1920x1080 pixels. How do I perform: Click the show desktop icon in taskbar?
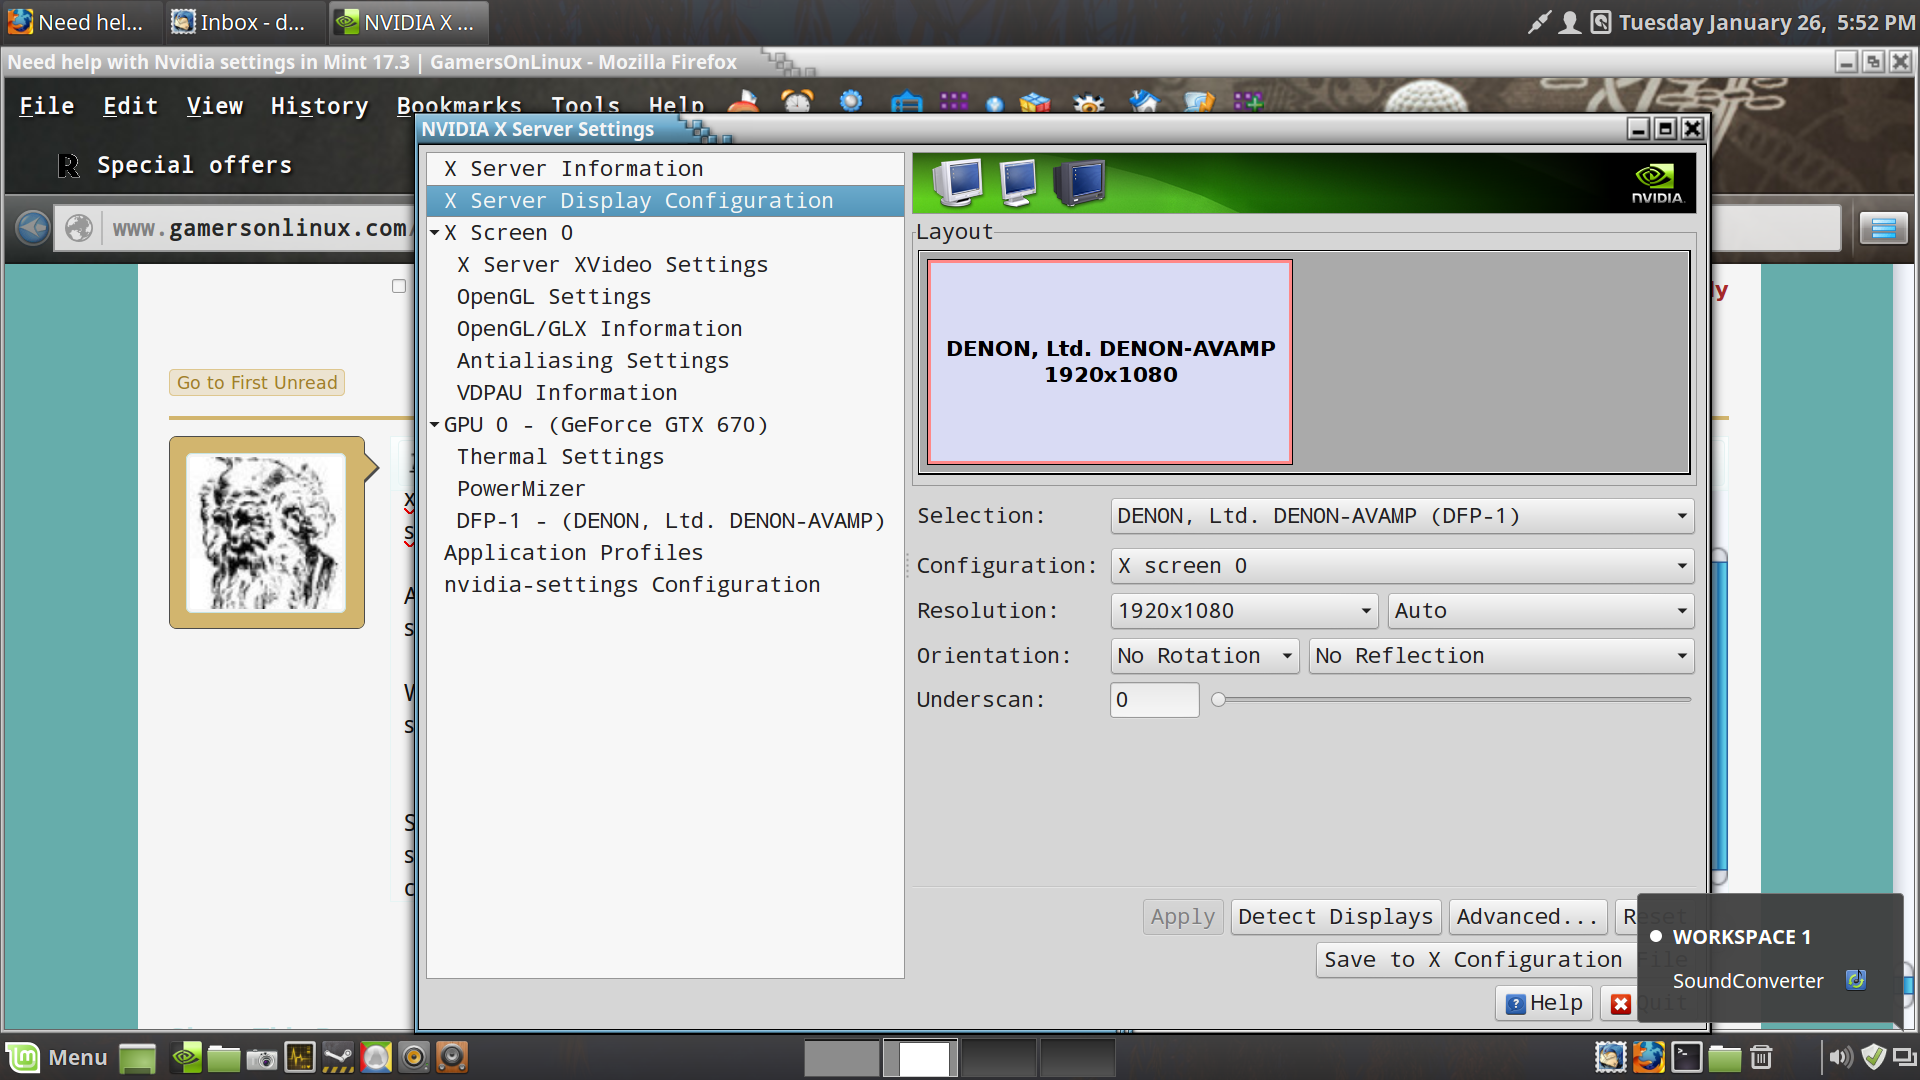[137, 1057]
